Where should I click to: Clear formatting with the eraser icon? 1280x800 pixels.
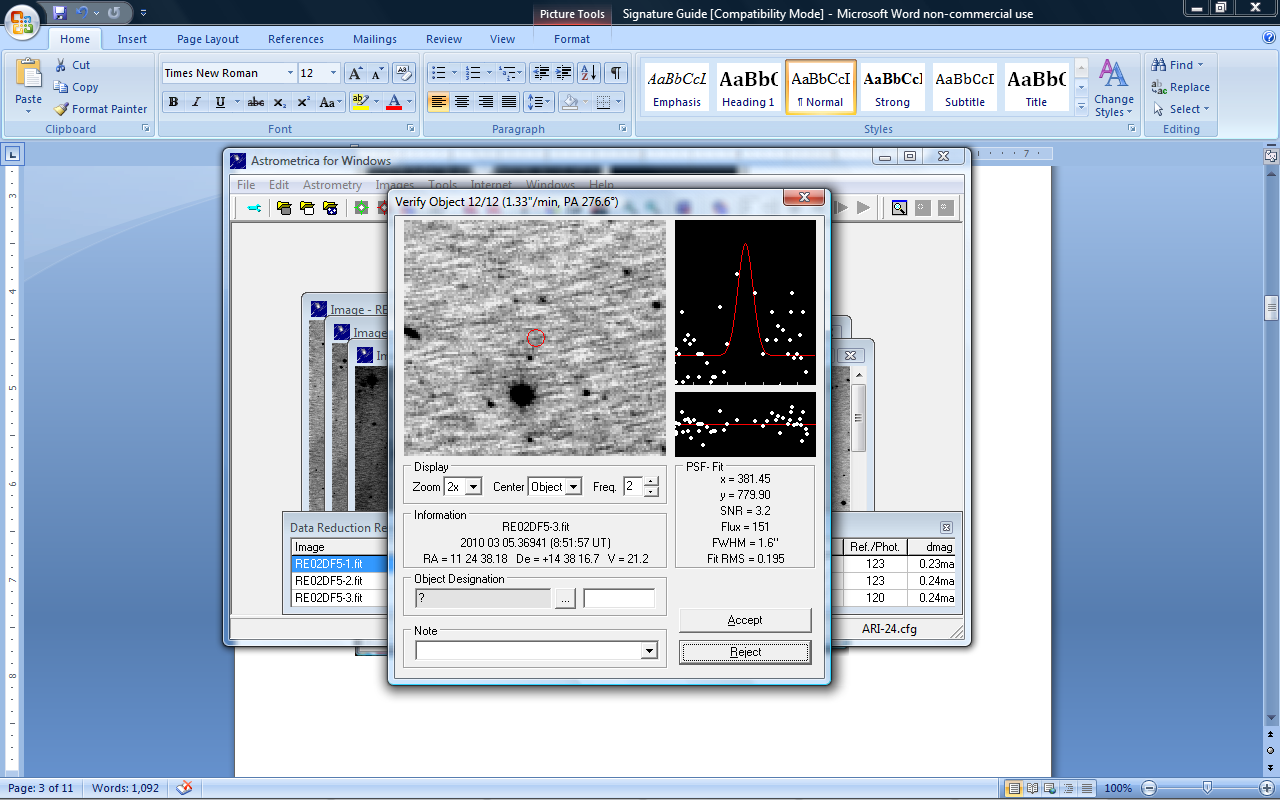(404, 73)
